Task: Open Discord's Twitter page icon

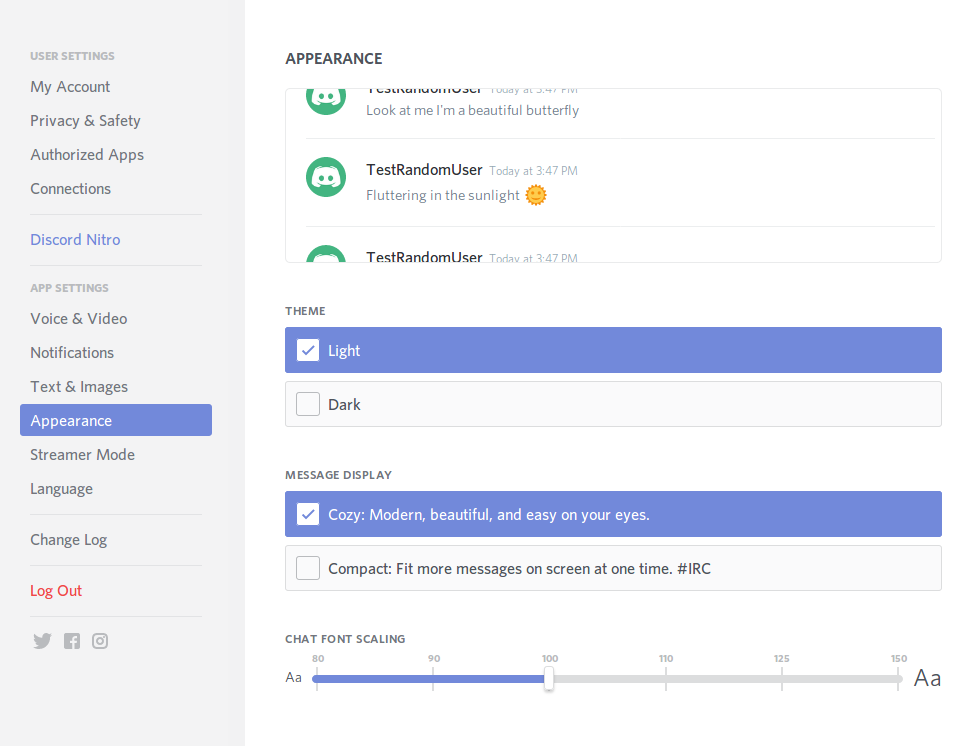Action: [42, 641]
